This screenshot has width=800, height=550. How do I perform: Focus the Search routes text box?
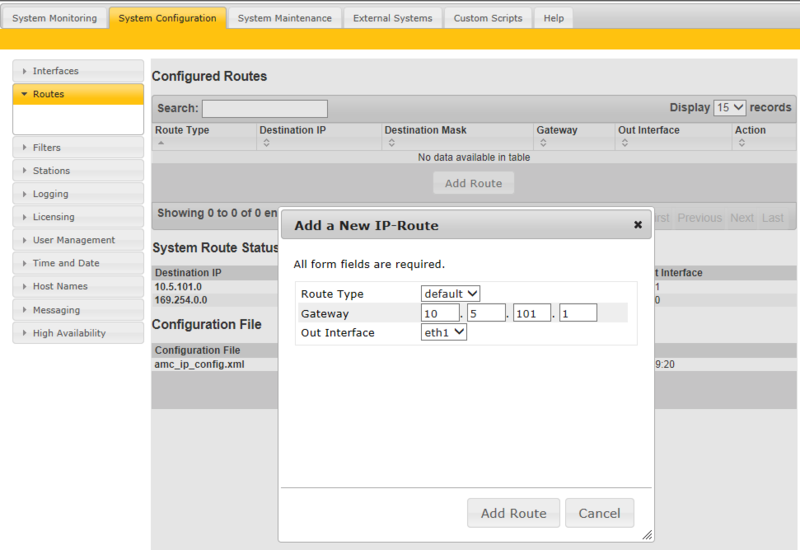click(264, 108)
